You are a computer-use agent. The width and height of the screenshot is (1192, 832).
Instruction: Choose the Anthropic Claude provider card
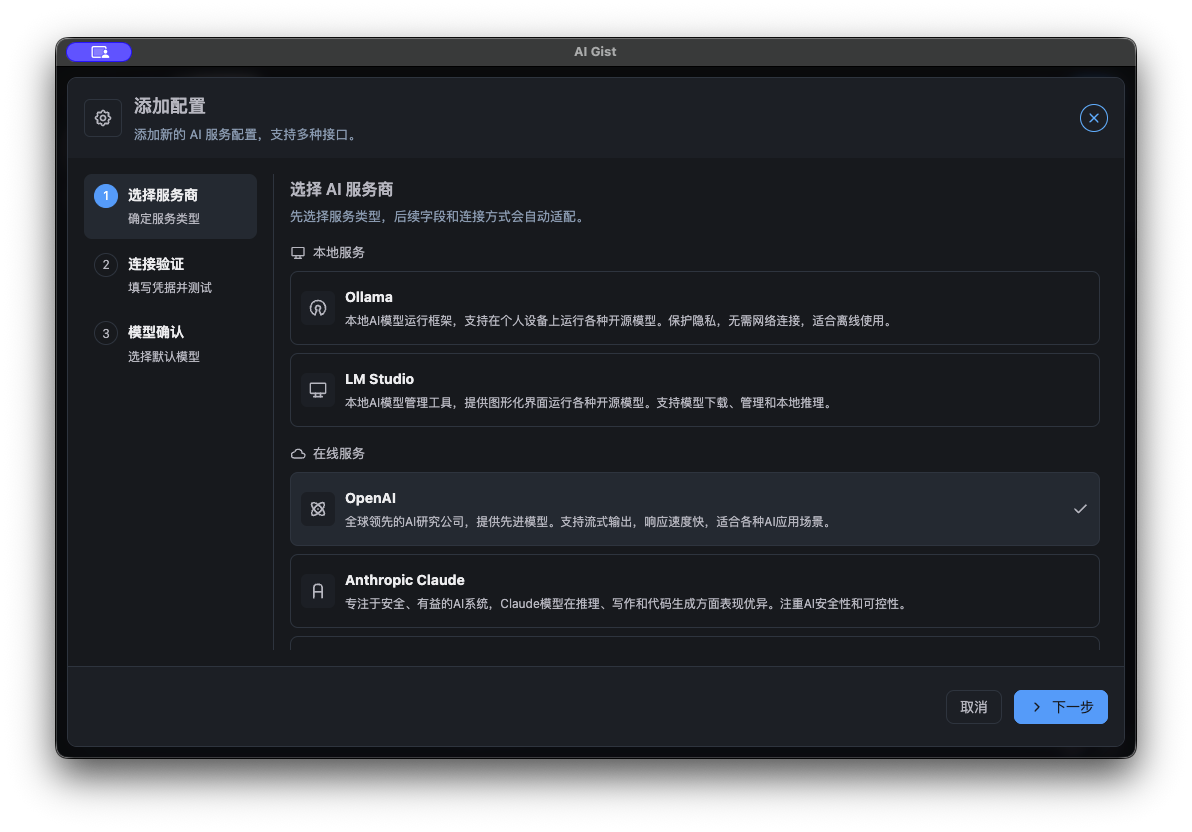point(694,591)
